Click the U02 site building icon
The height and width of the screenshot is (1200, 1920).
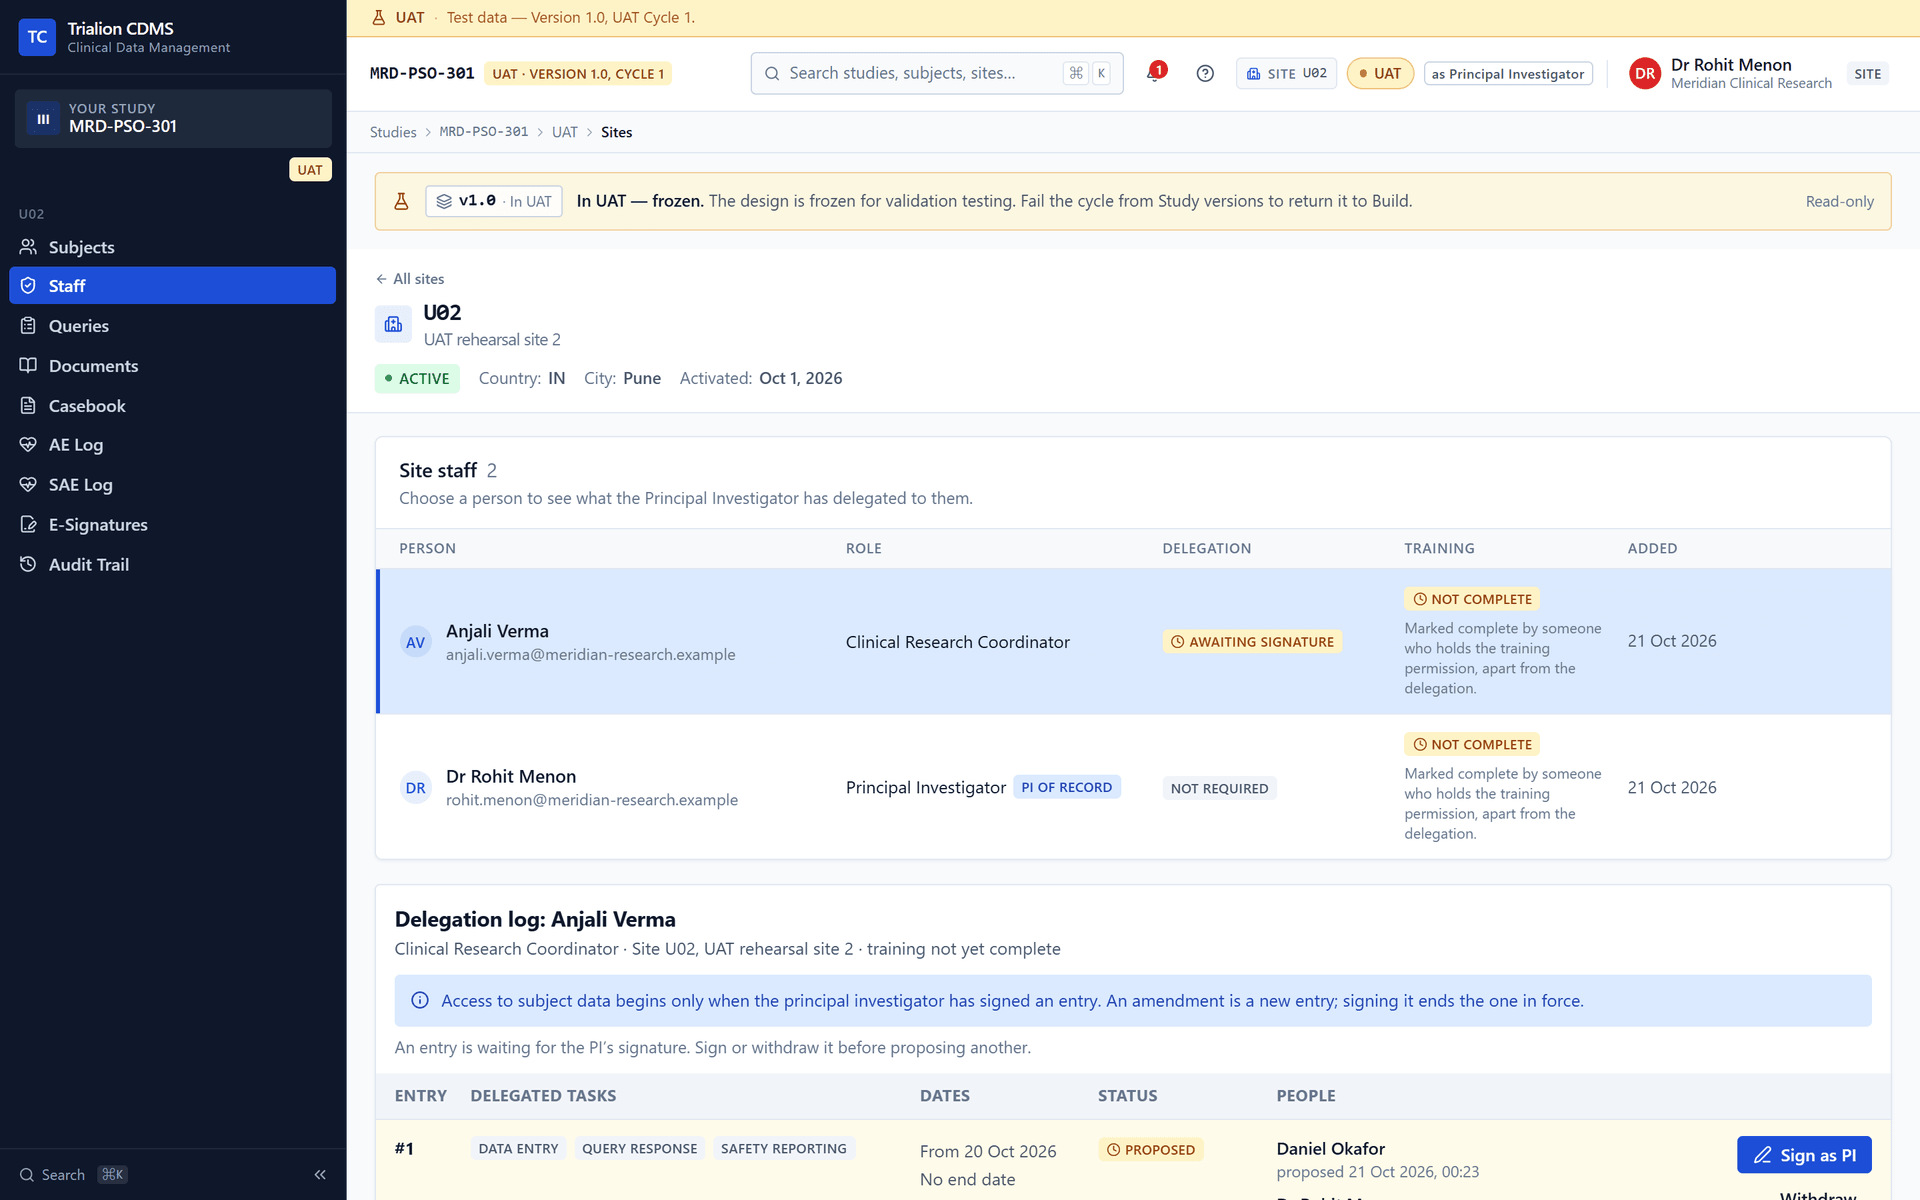pos(393,325)
